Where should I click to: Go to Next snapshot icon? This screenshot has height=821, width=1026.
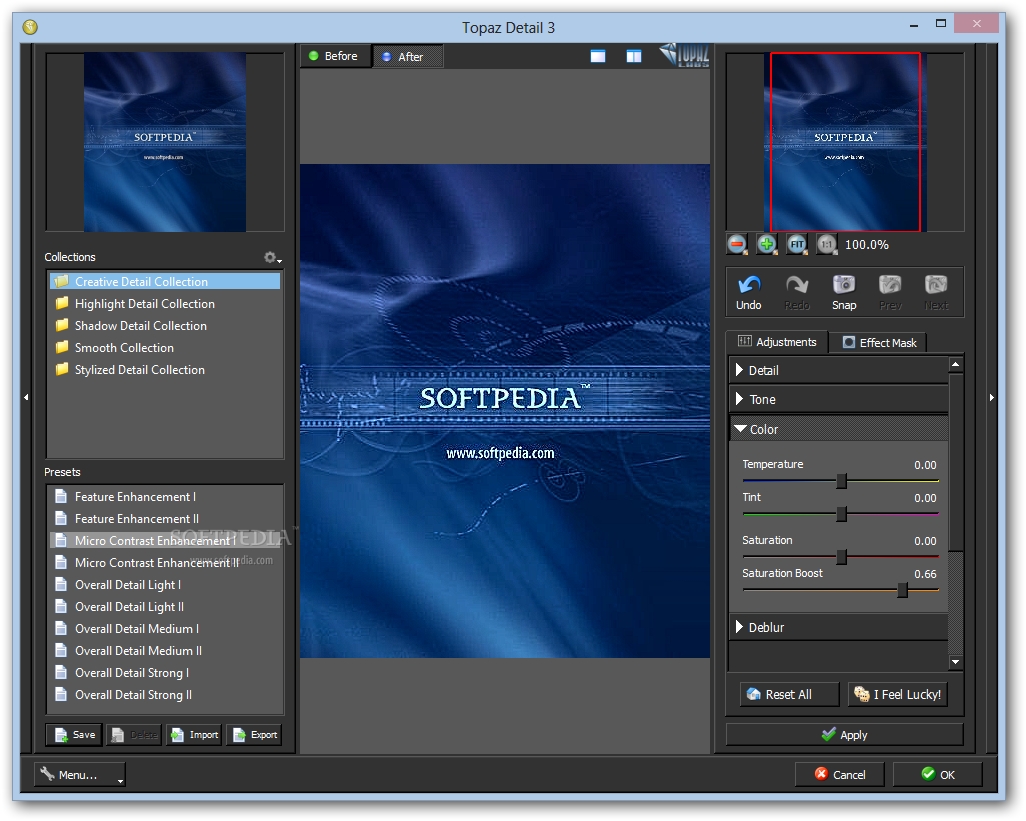pos(936,285)
